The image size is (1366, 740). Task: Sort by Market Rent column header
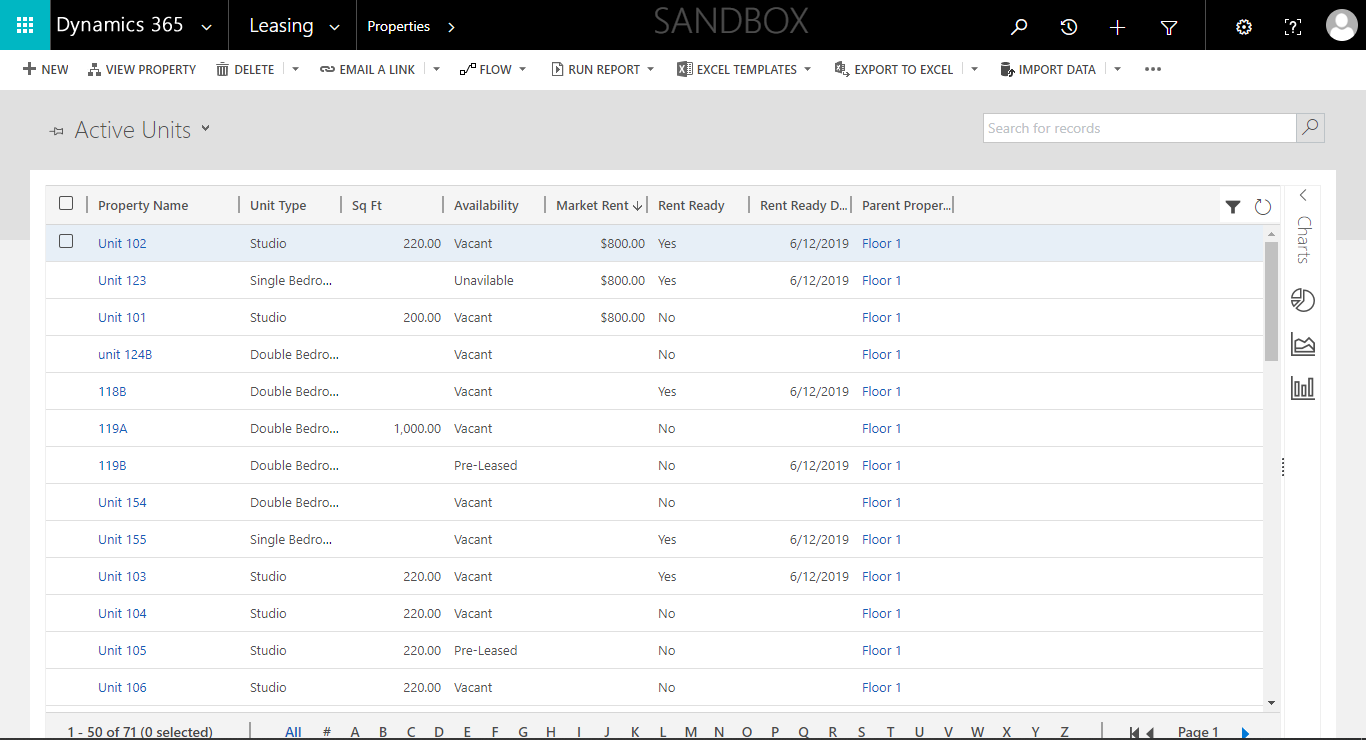[593, 205]
